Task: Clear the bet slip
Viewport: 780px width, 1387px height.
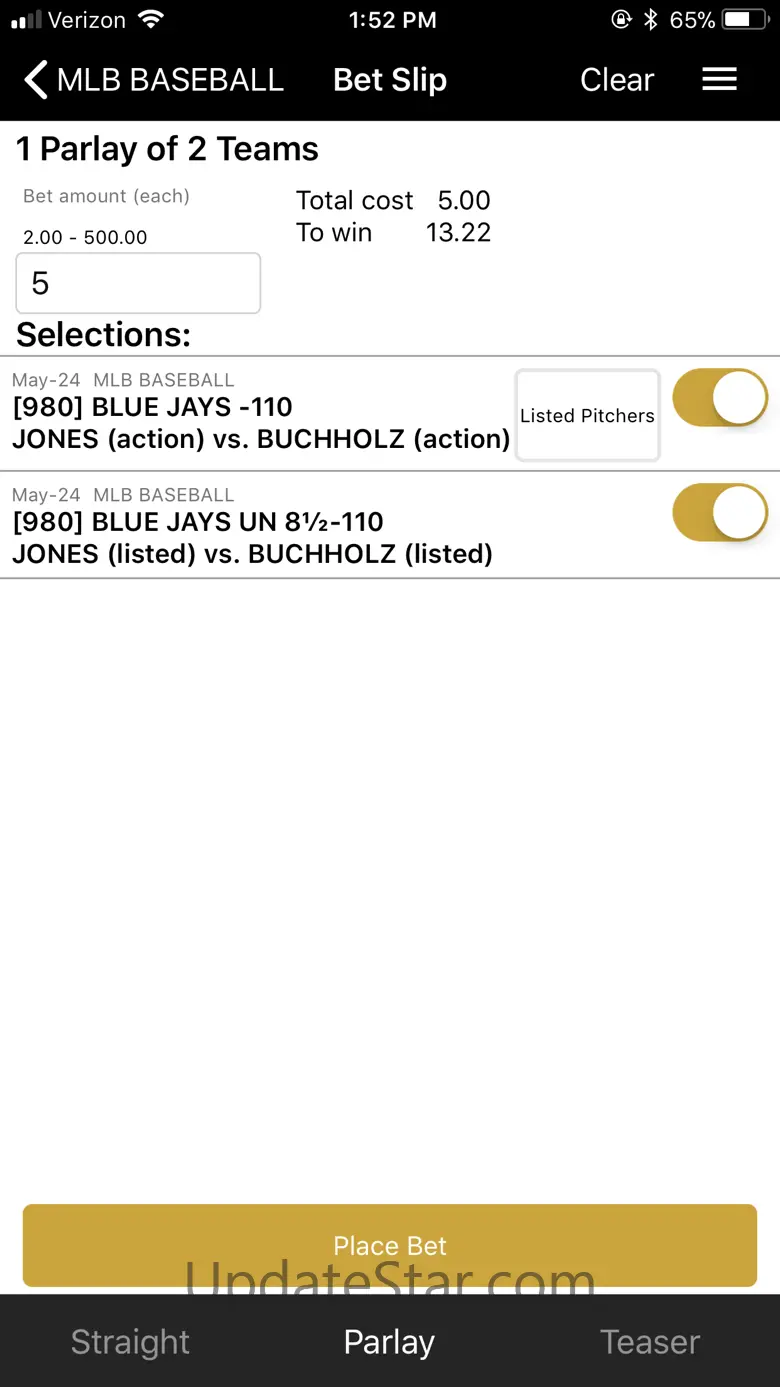Action: (616, 80)
